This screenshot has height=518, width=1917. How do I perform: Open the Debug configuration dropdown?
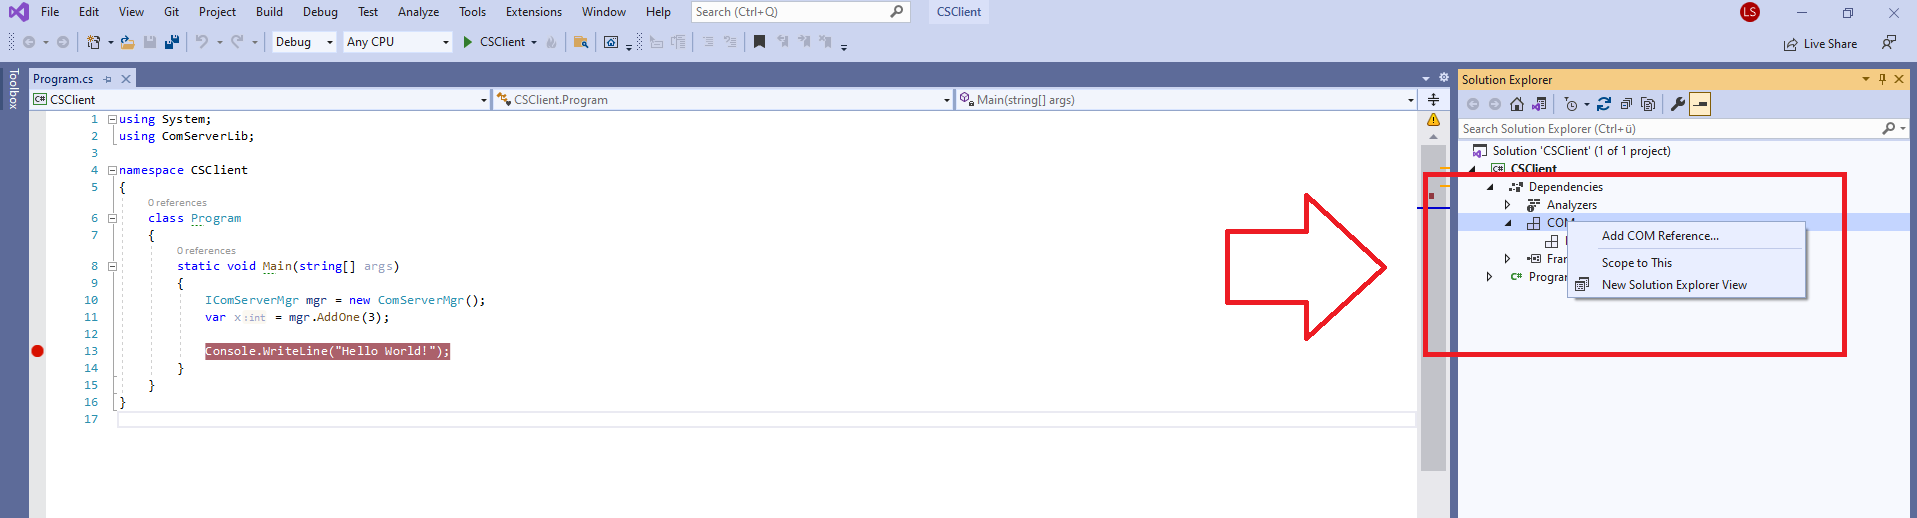(x=304, y=42)
